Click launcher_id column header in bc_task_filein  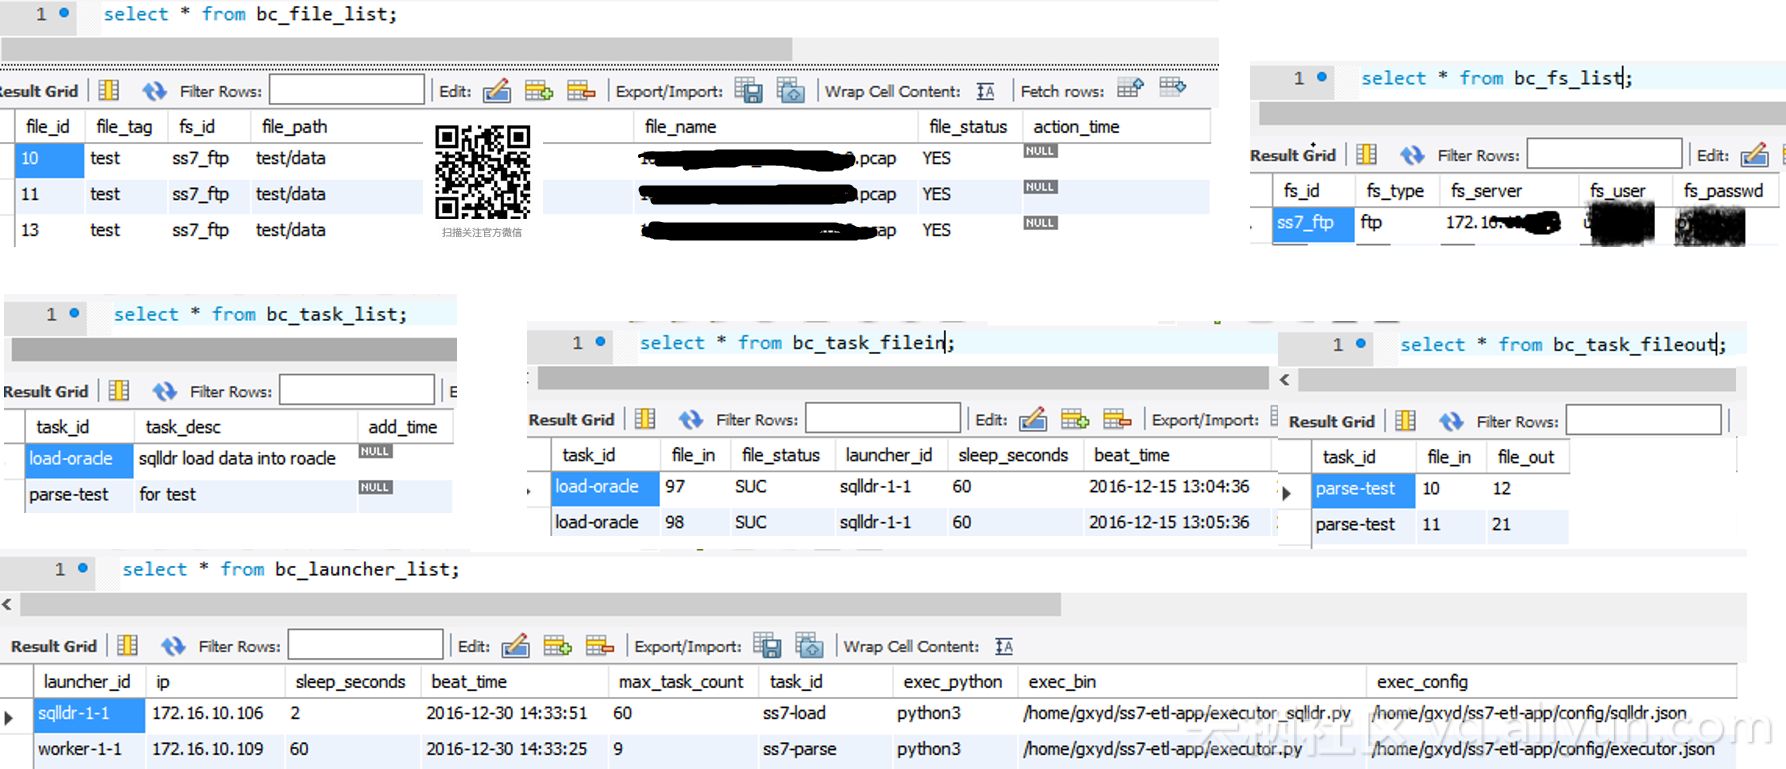coord(888,455)
